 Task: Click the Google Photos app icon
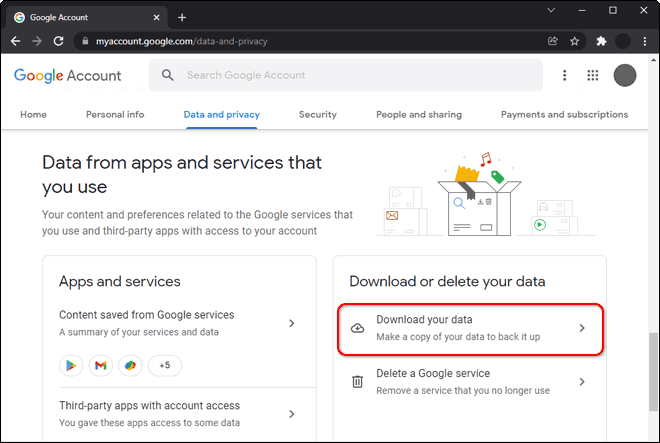point(130,365)
